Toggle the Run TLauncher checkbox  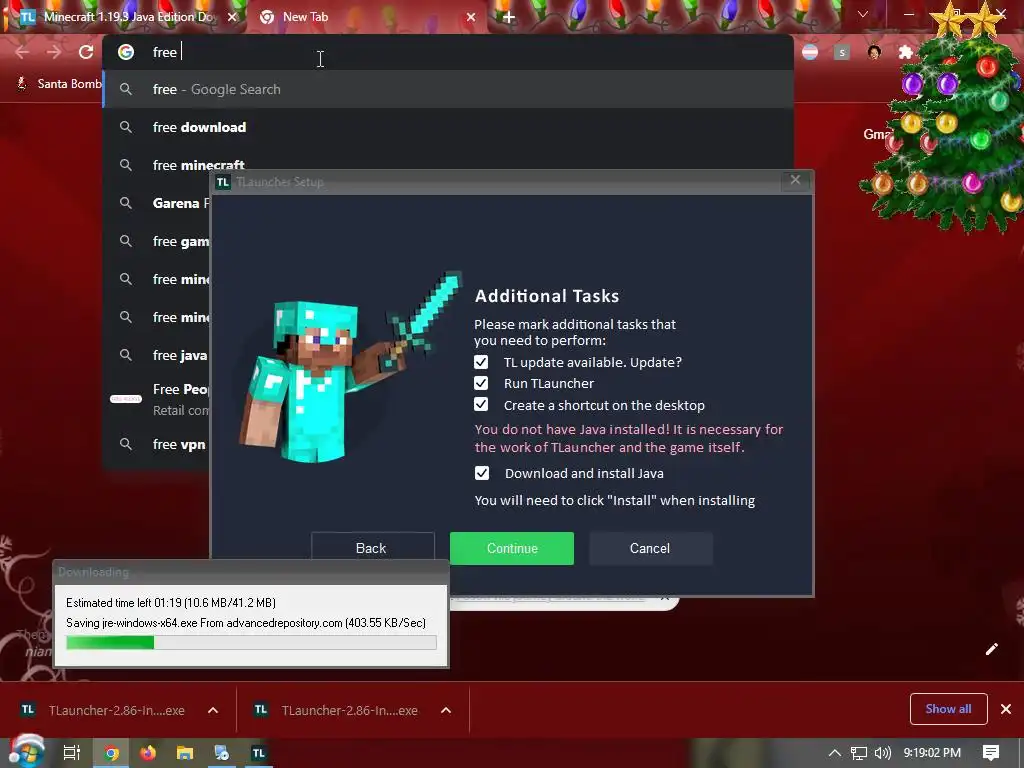click(481, 383)
